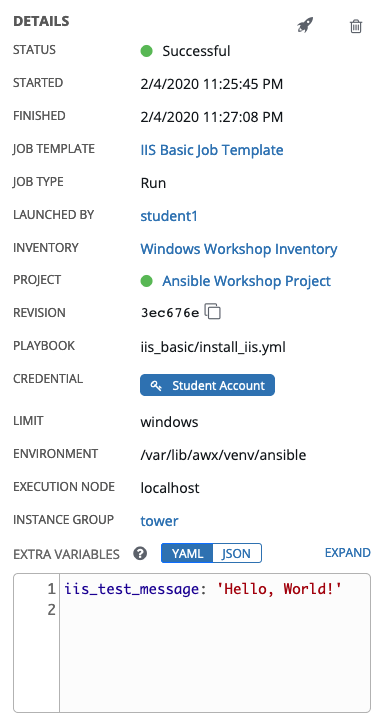Image resolution: width=384 pixels, height=727 pixels.
Task: Open student1 user link
Action: (169, 216)
